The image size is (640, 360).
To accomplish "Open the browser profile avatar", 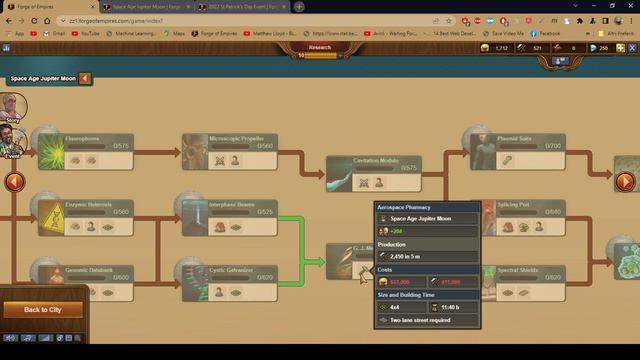I will [618, 21].
